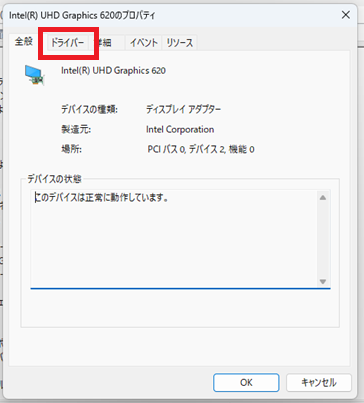364x403 pixels.
Task: Click the Intel(R) UHD Graphics 620 device name
Action: [x=113, y=71]
